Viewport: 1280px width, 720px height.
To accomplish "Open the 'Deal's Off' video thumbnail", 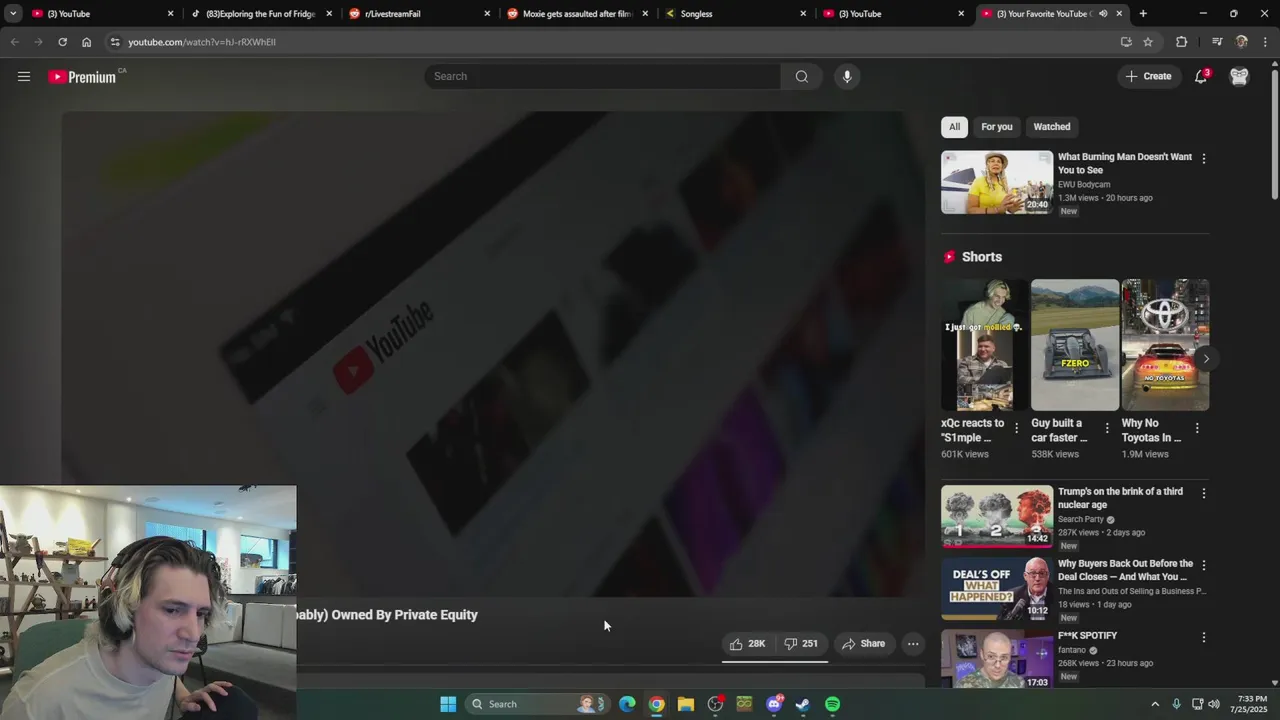I will pos(997,588).
